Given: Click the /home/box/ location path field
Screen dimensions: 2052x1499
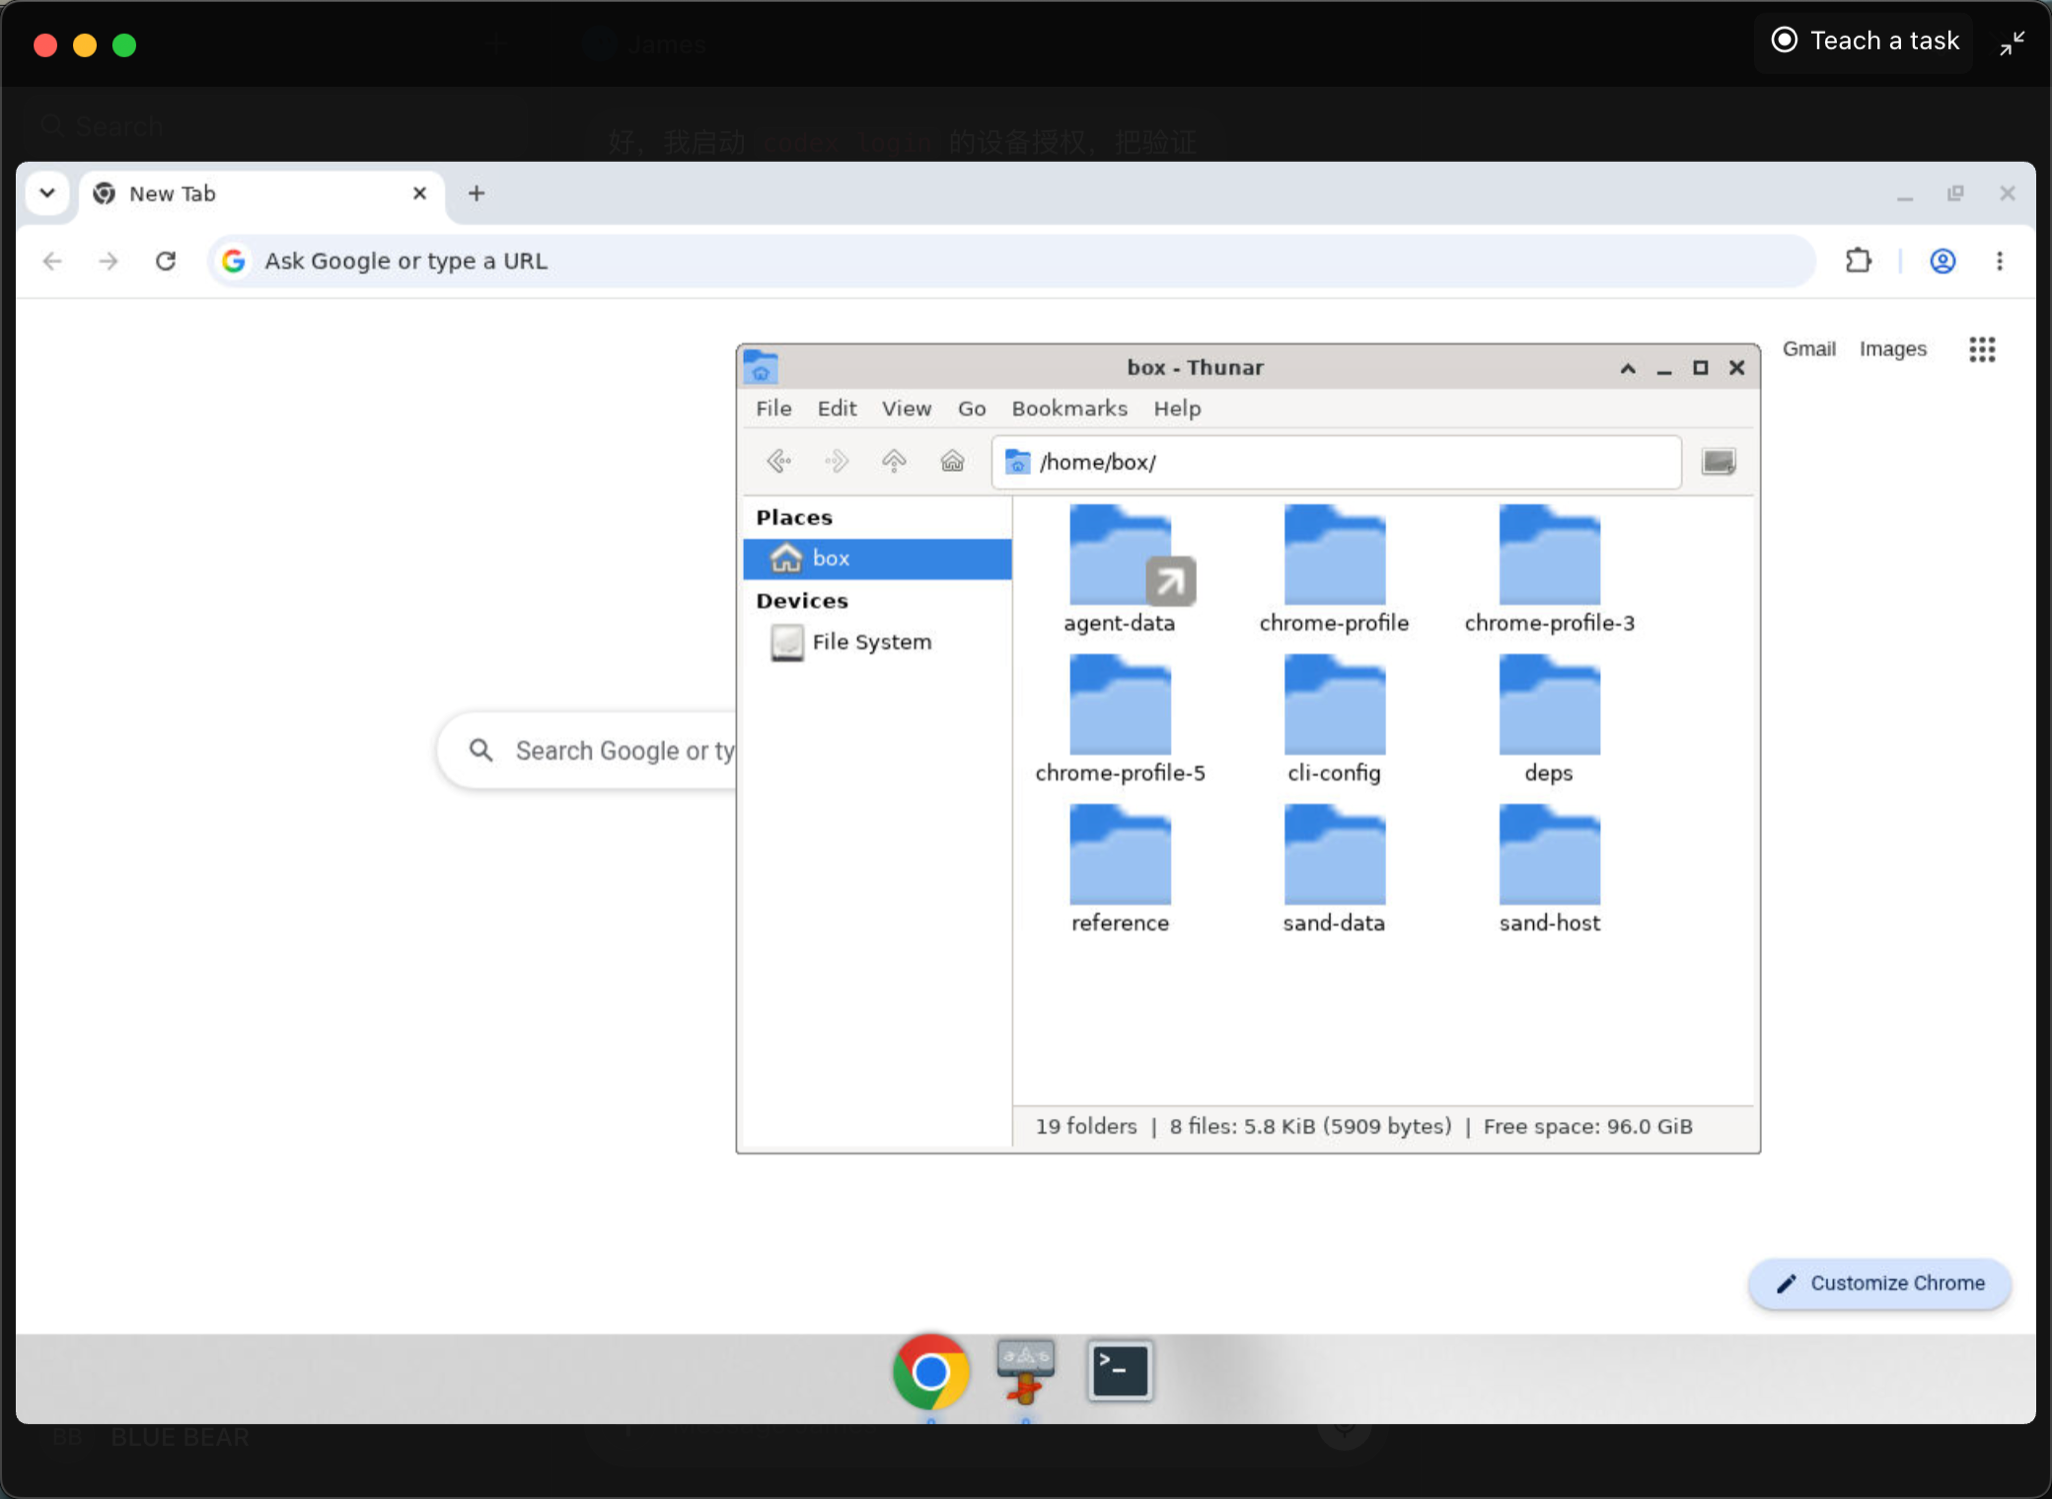Looking at the screenshot, I should tap(1336, 462).
